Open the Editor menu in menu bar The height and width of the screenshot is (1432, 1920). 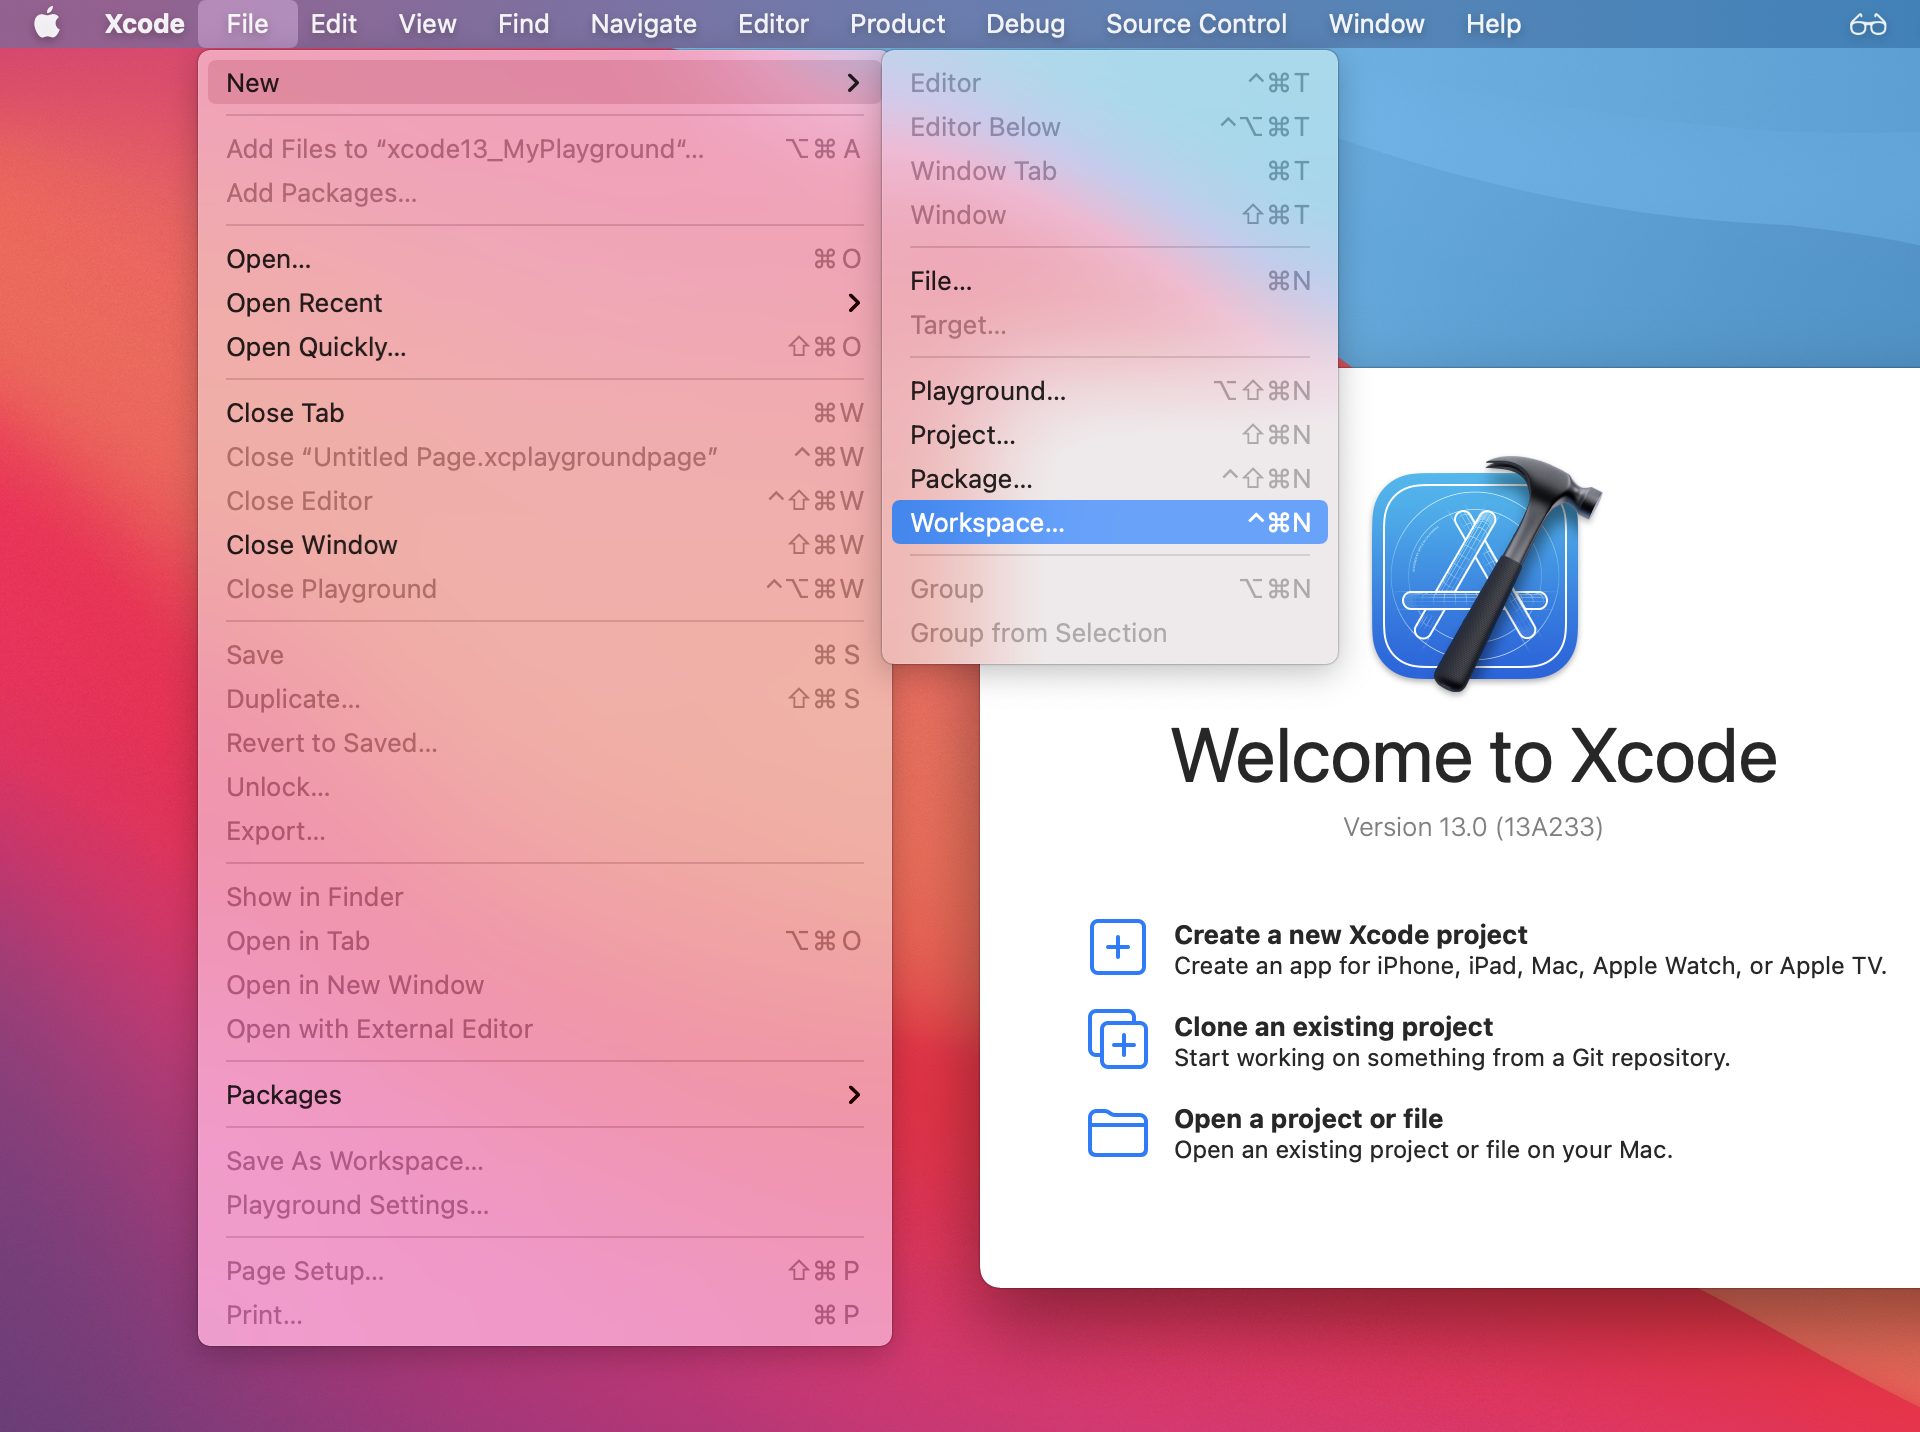point(773,24)
